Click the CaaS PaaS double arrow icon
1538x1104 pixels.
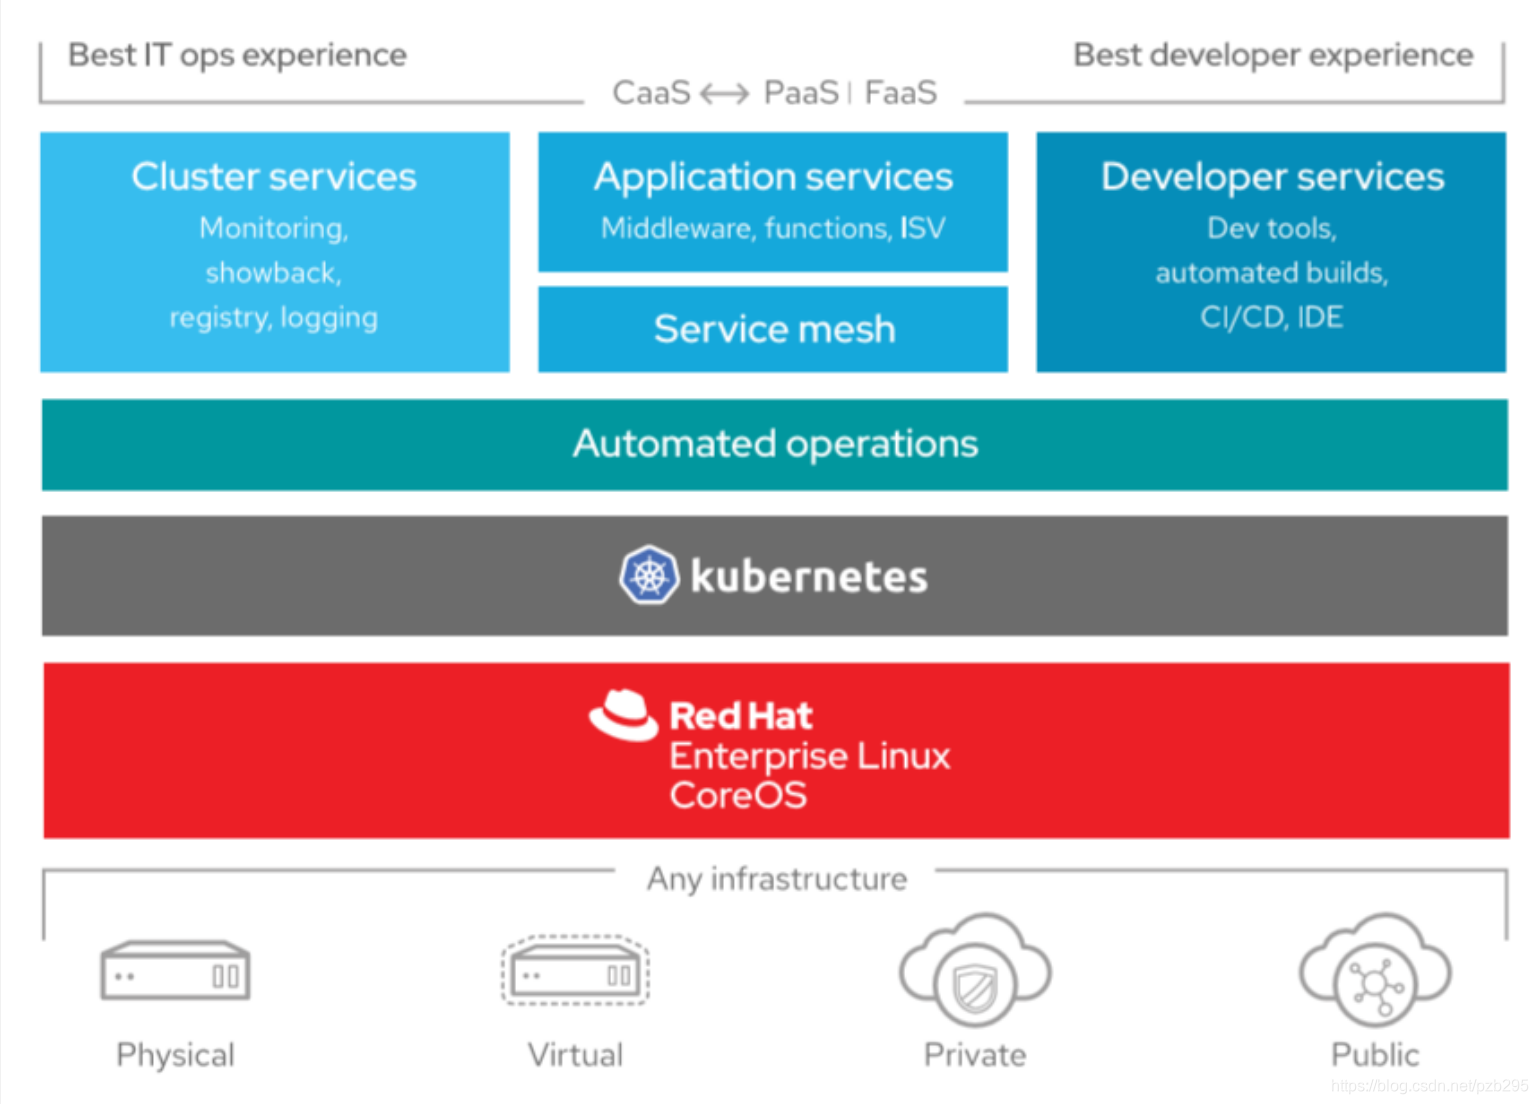coord(725,92)
